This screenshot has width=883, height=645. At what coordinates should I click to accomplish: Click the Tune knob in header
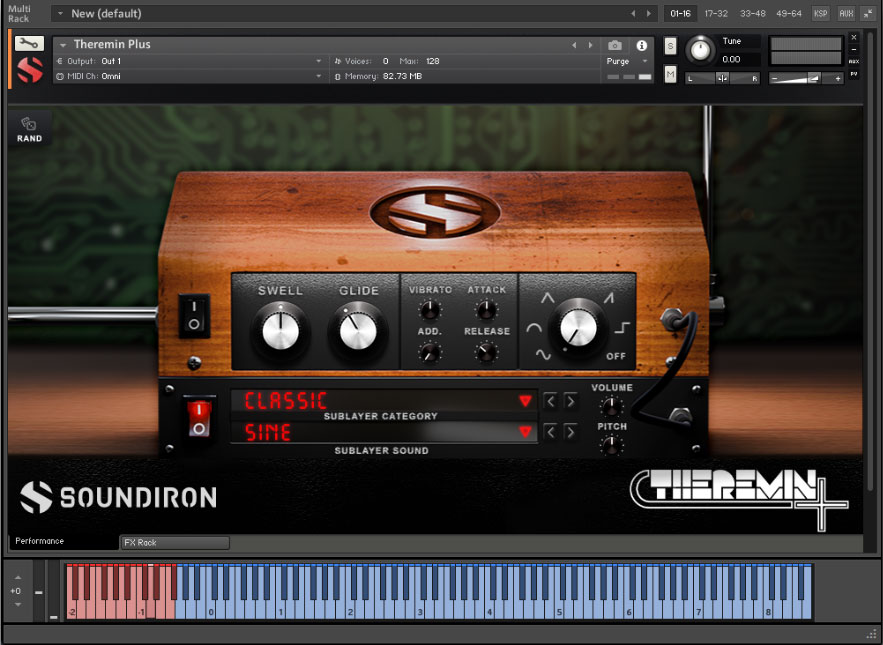(700, 50)
